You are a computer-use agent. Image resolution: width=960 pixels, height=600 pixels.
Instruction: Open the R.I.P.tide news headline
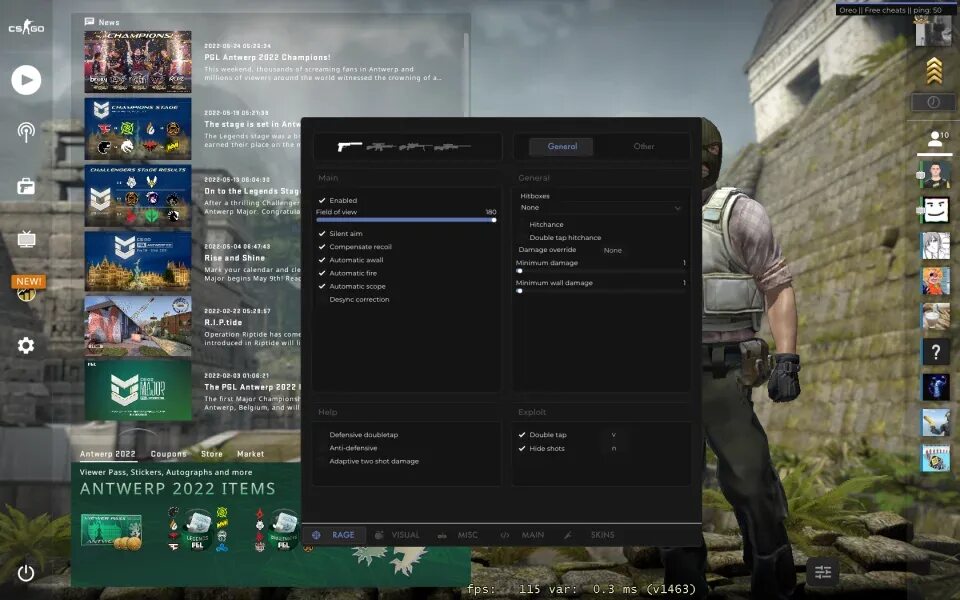pyautogui.click(x=223, y=322)
